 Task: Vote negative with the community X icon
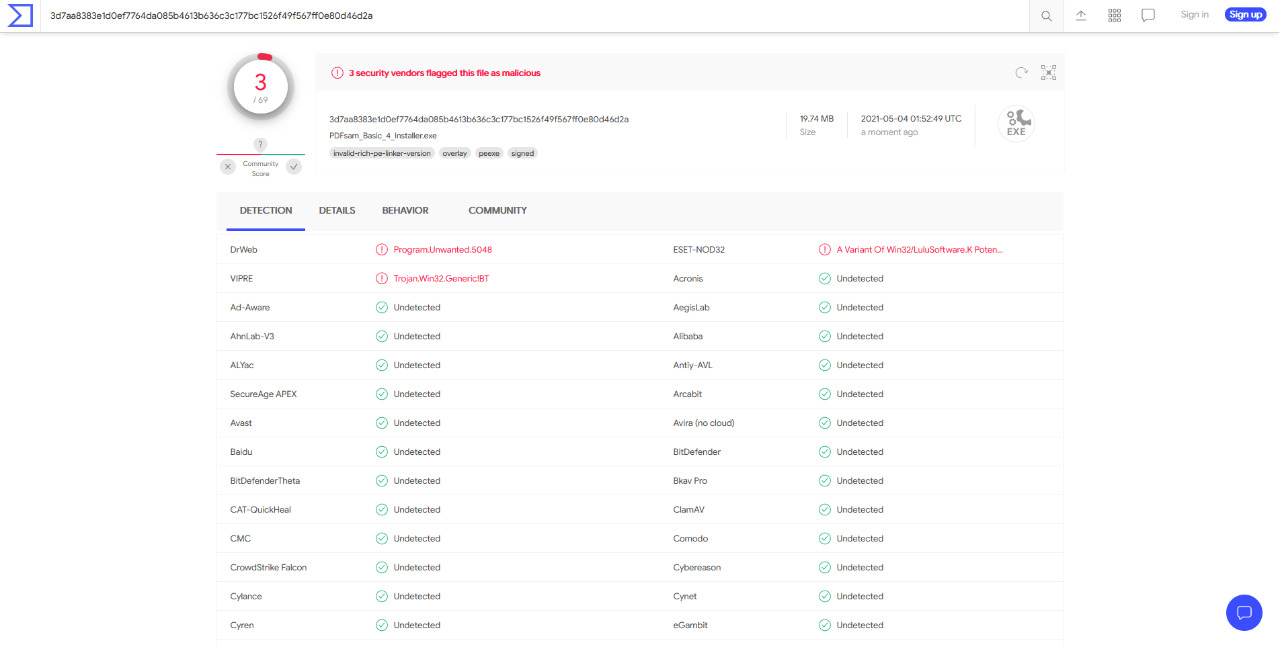coord(228,167)
